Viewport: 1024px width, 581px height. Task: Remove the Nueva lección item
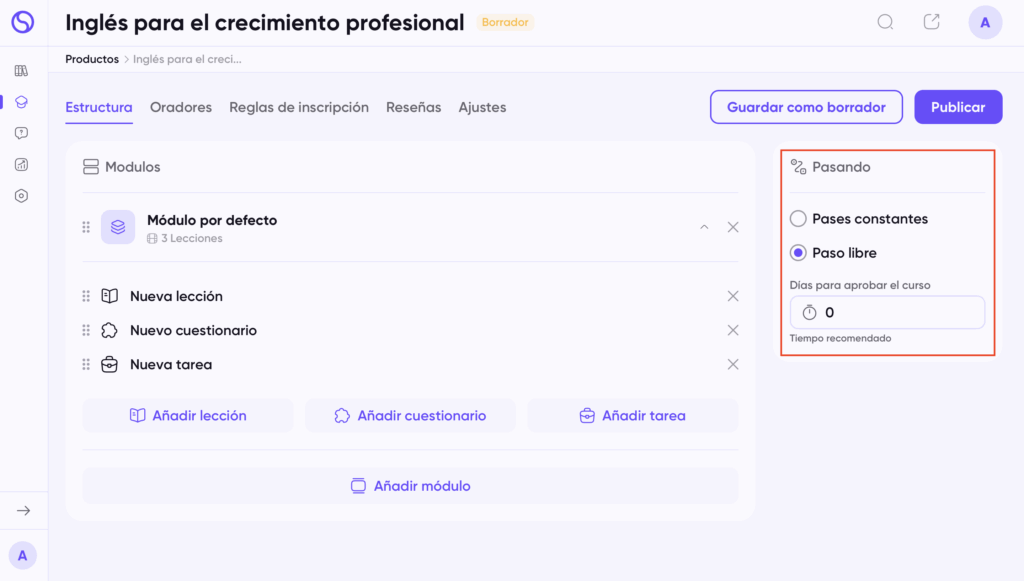pyautogui.click(x=733, y=296)
